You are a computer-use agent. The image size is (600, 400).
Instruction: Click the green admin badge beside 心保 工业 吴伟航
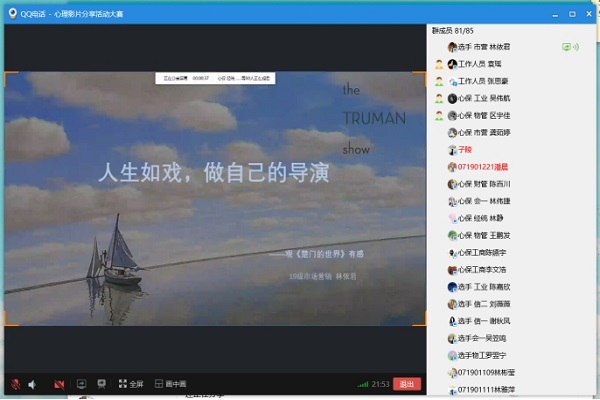pos(439,98)
